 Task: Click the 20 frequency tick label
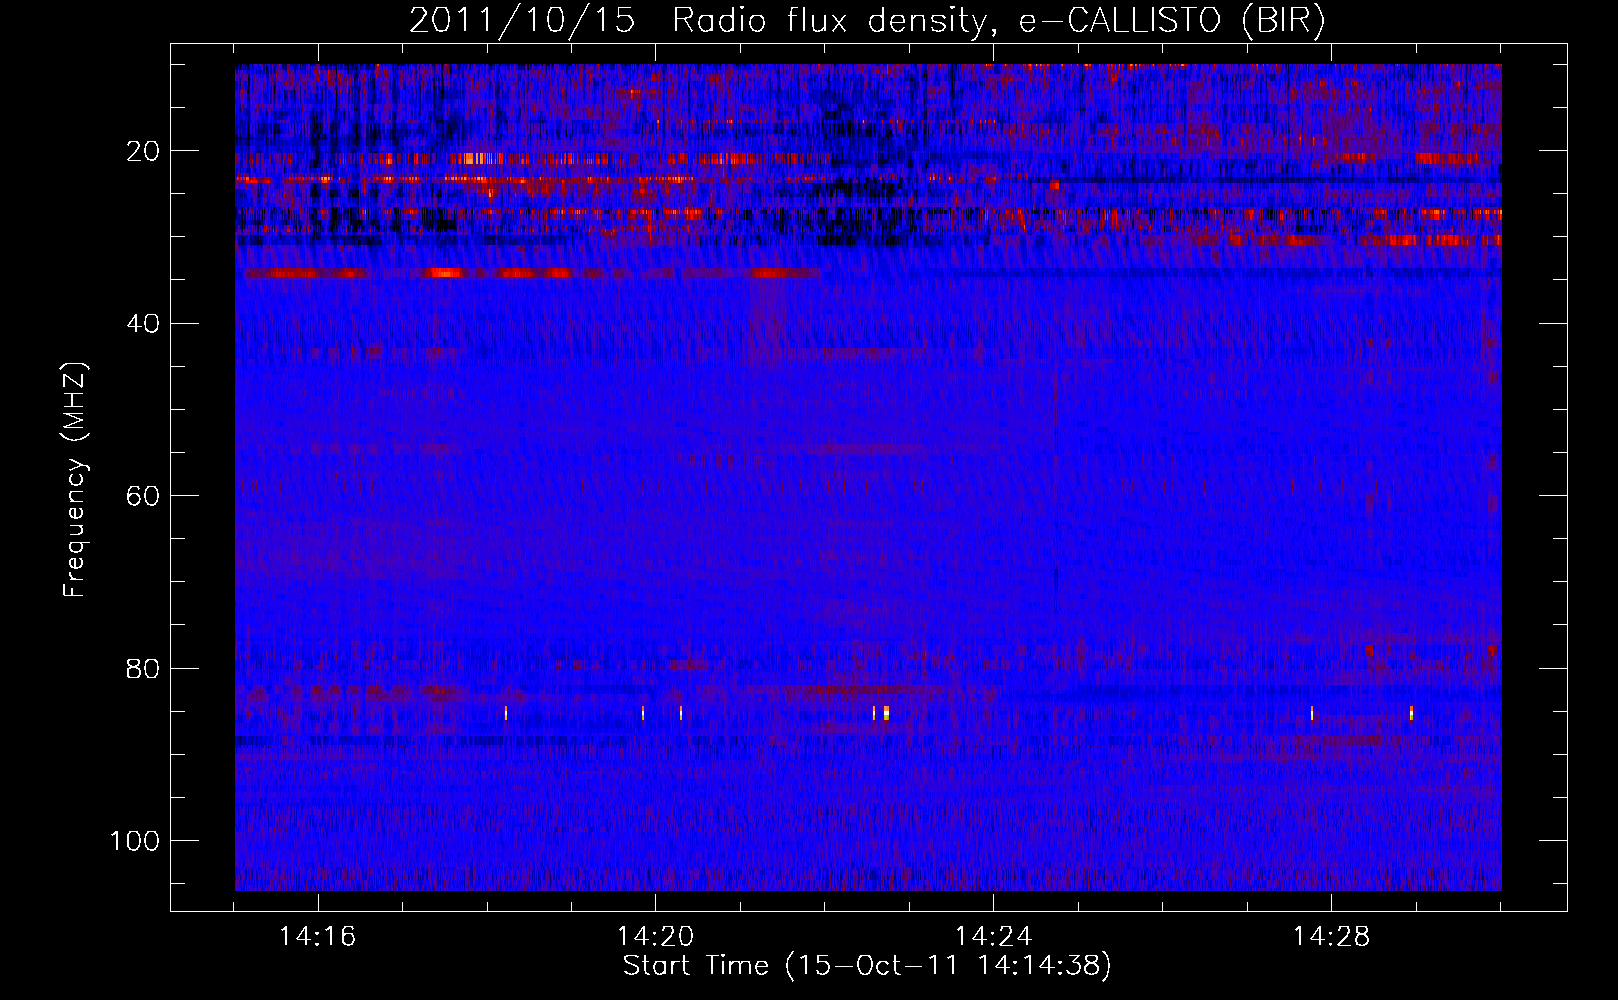click(143, 151)
